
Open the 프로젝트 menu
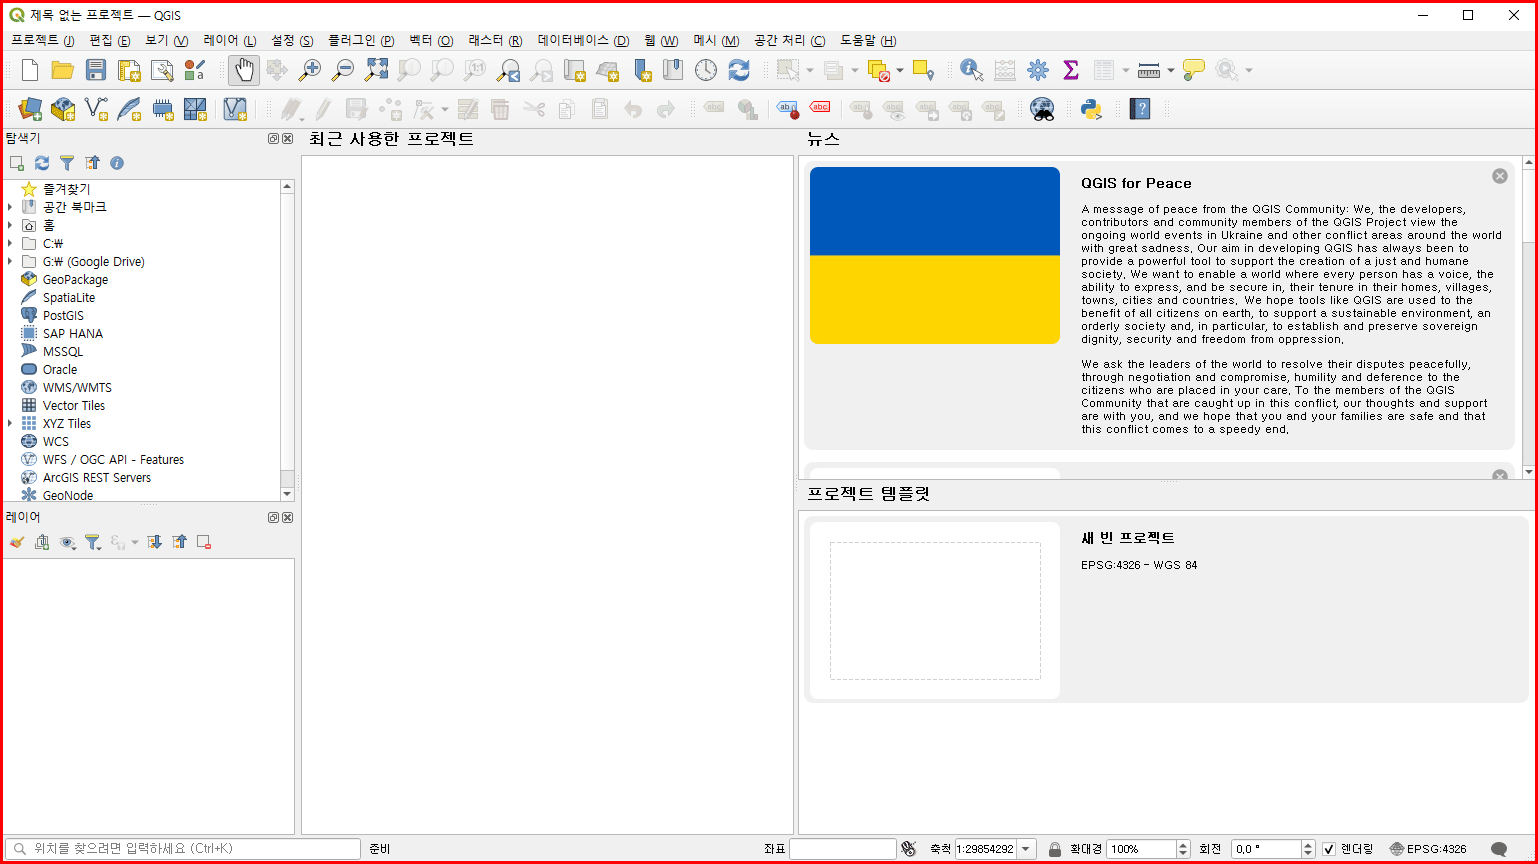[x=42, y=41]
